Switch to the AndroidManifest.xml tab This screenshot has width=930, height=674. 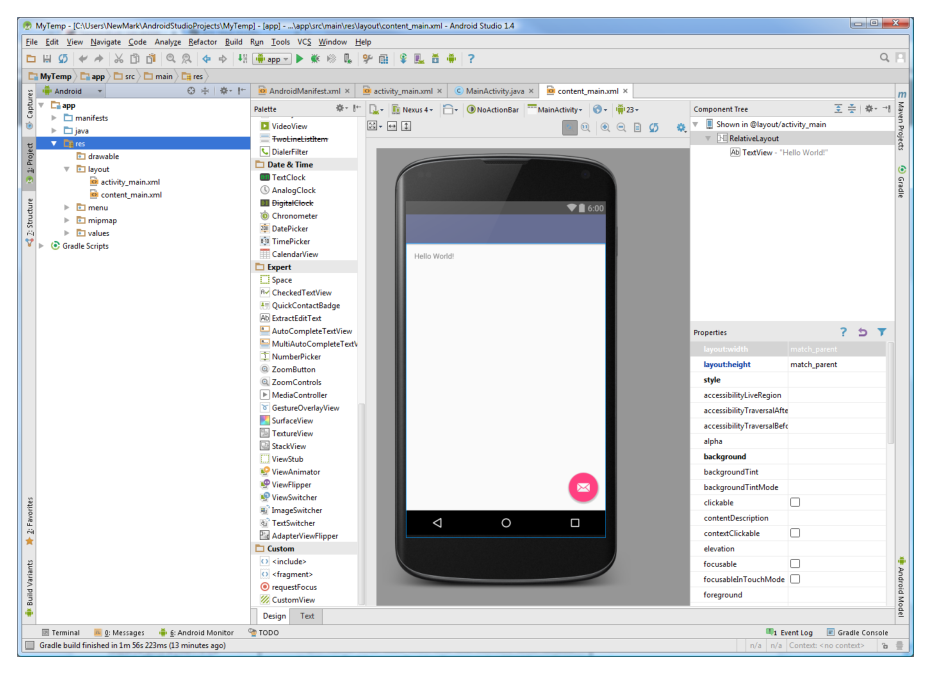304,91
